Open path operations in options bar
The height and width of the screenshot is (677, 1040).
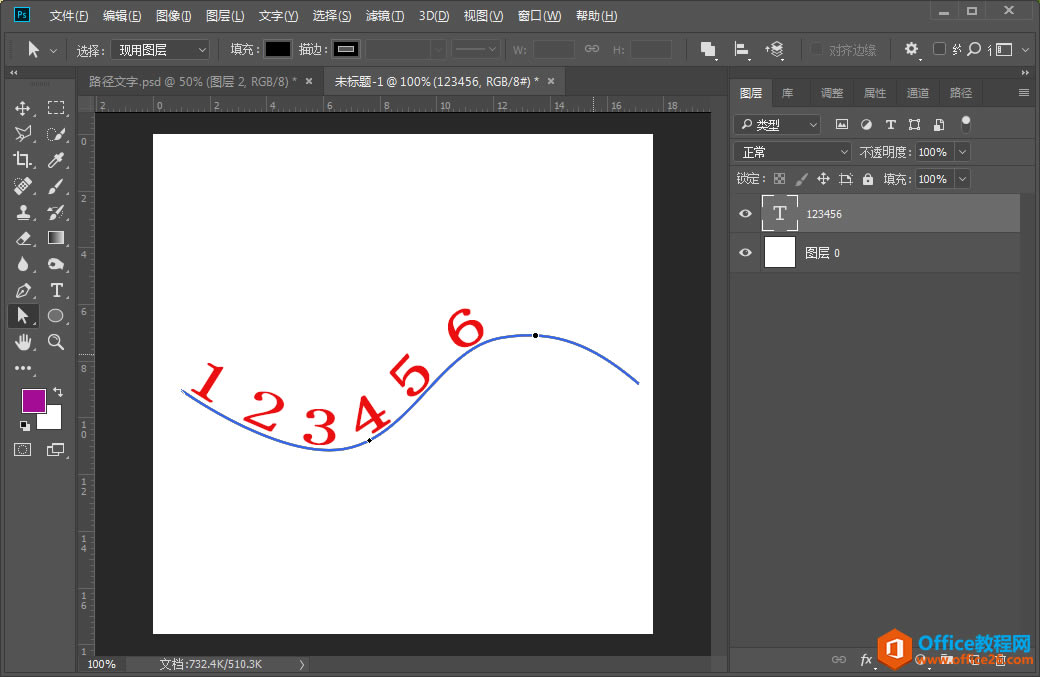point(708,49)
